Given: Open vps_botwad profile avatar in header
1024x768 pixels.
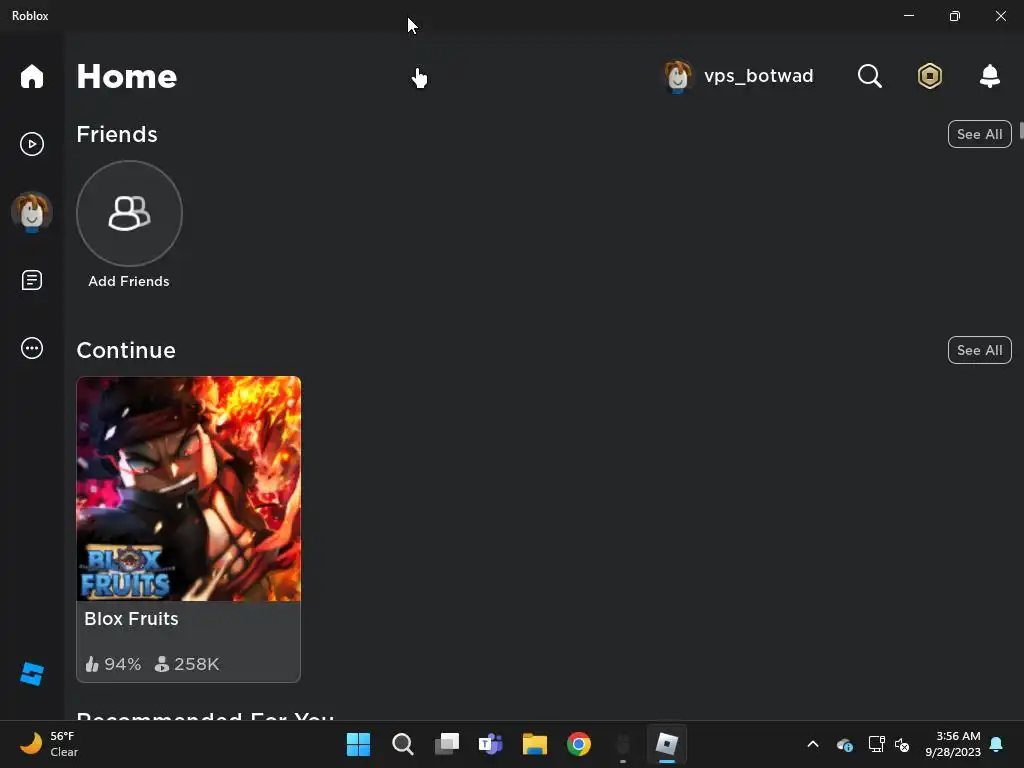Looking at the screenshot, I should (678, 76).
